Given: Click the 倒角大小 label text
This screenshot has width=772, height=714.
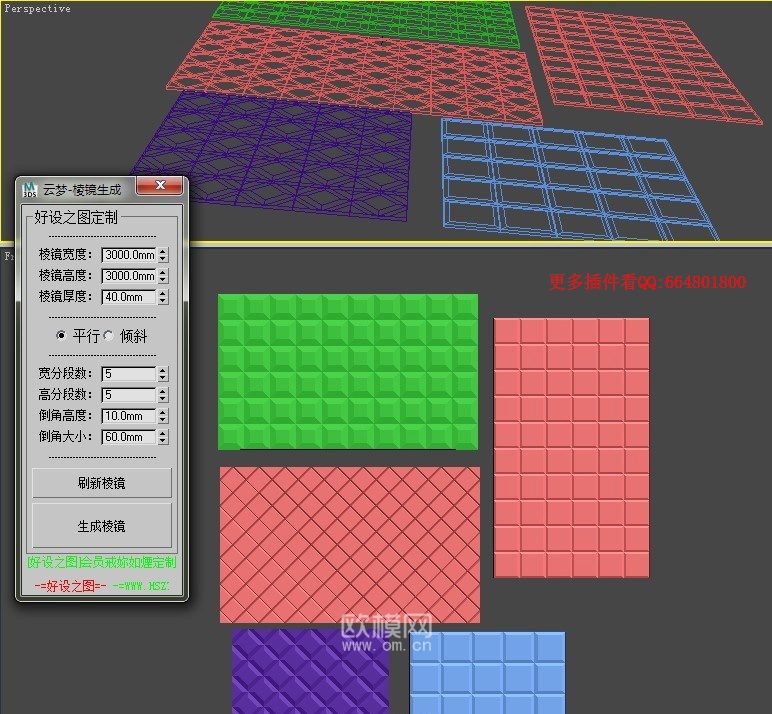Looking at the screenshot, I should [65, 437].
